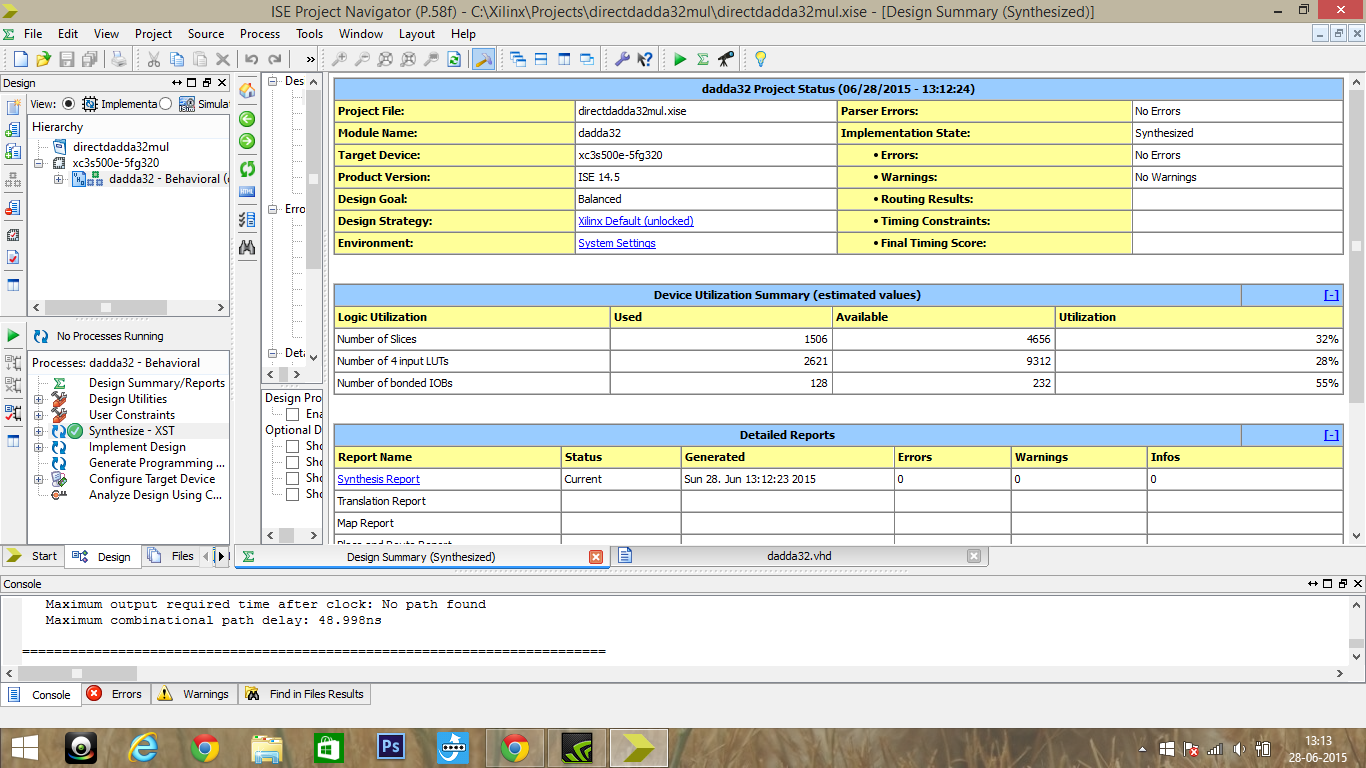The height and width of the screenshot is (768, 1366).
Task: Click the tile windows horizontally toolbar icon
Action: [x=541, y=59]
